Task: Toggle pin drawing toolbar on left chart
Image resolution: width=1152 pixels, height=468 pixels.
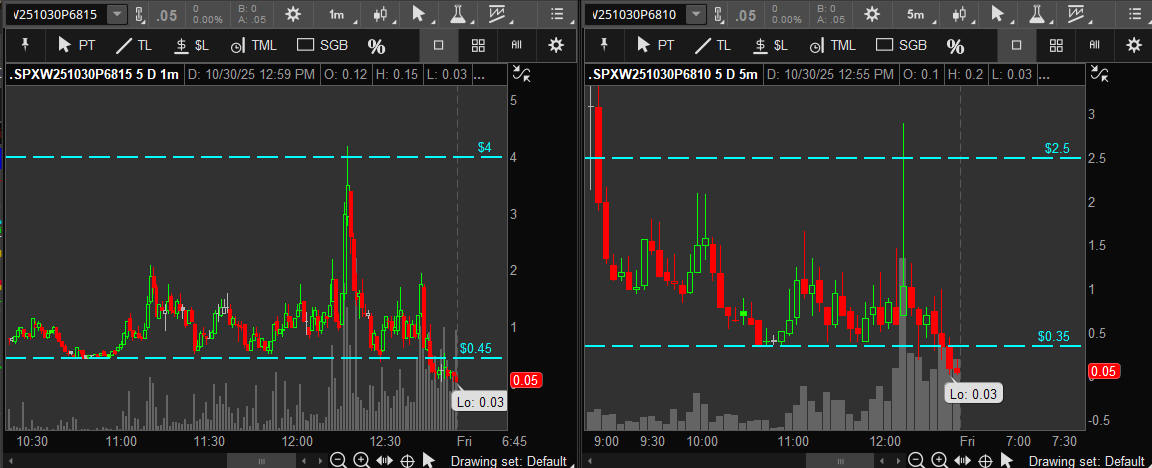Action: (x=23, y=45)
